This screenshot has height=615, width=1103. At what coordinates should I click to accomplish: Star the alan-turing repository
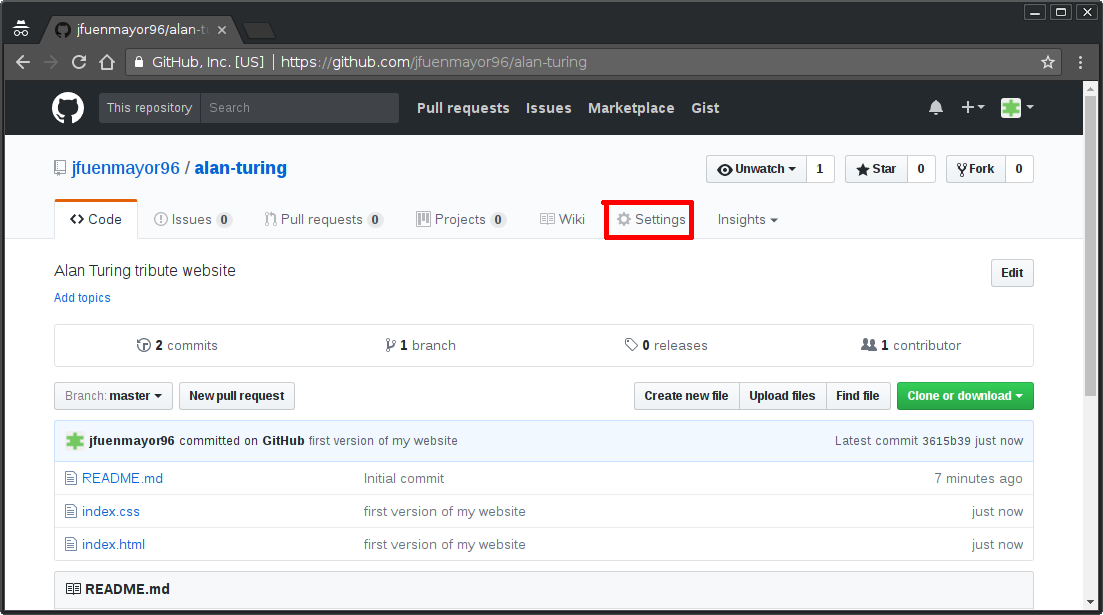pos(875,168)
